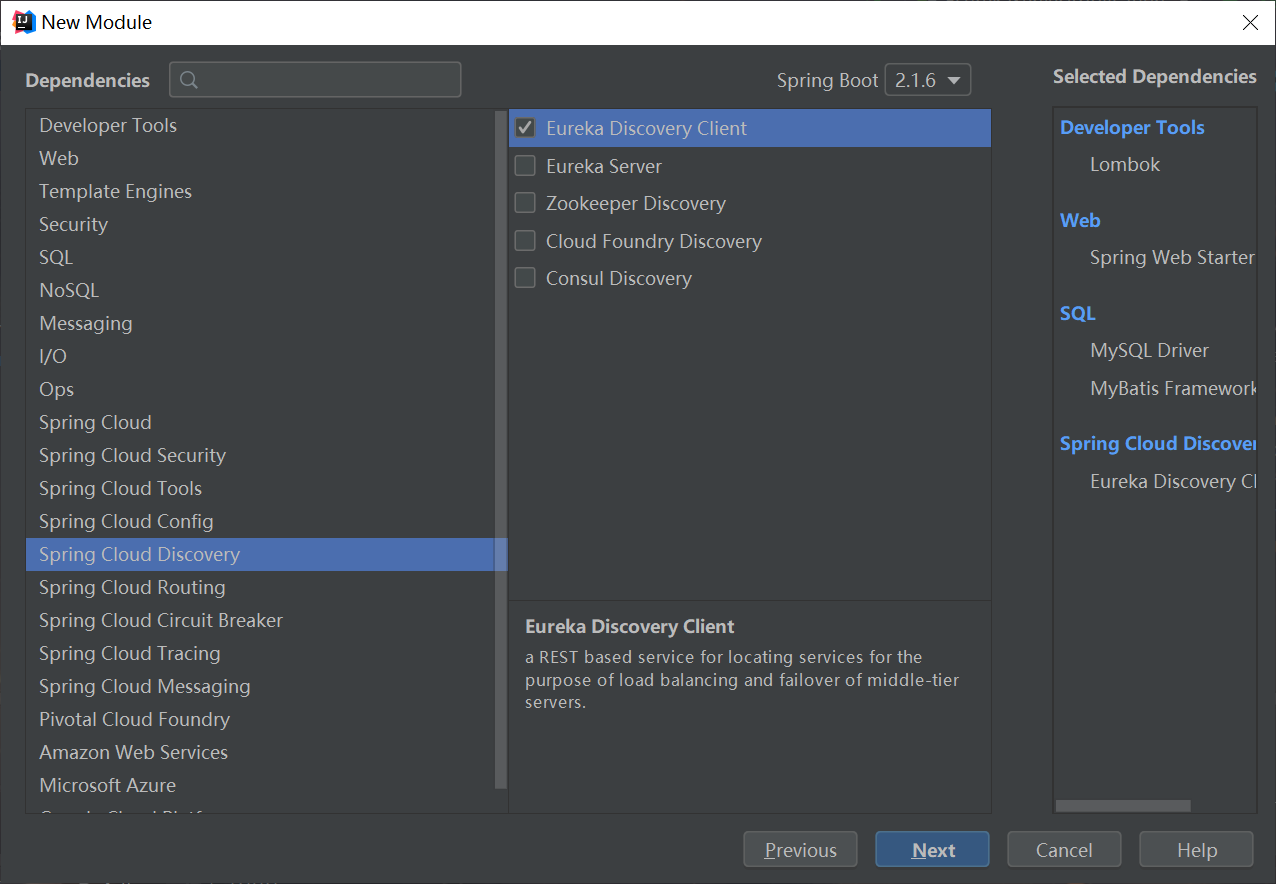
Task: Cancel the New Module dialog
Action: 1064,850
